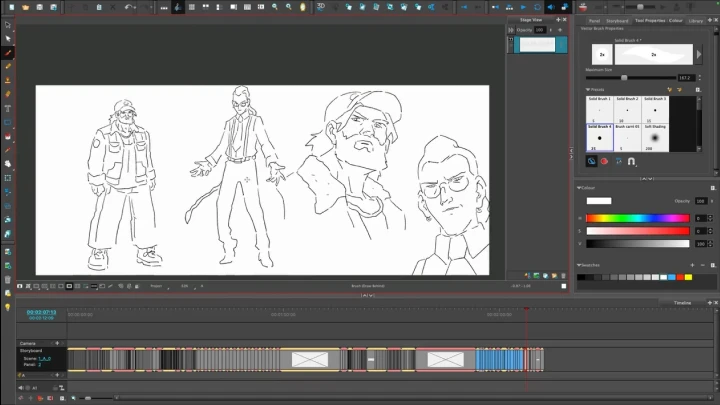Click the Scene name link in timeline
Image resolution: width=720 pixels, height=405 pixels.
point(45,358)
